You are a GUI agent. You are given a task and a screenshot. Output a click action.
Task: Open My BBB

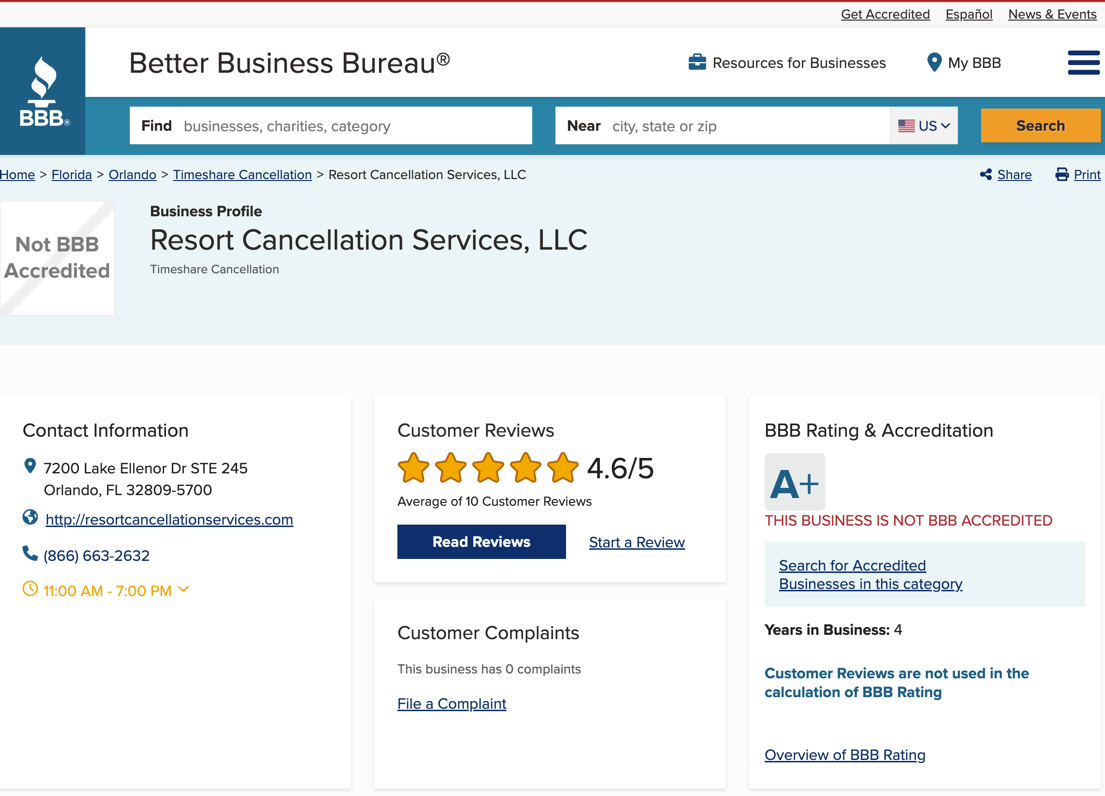[964, 63]
